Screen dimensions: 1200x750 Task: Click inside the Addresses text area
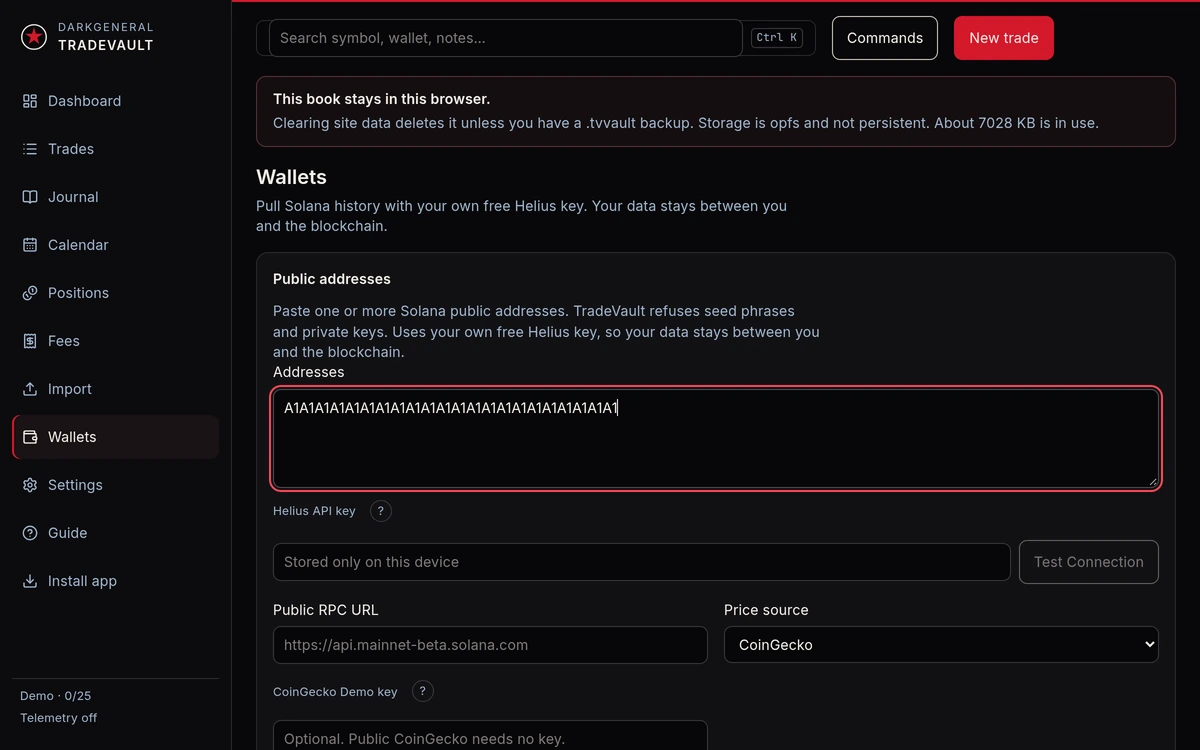coord(716,438)
